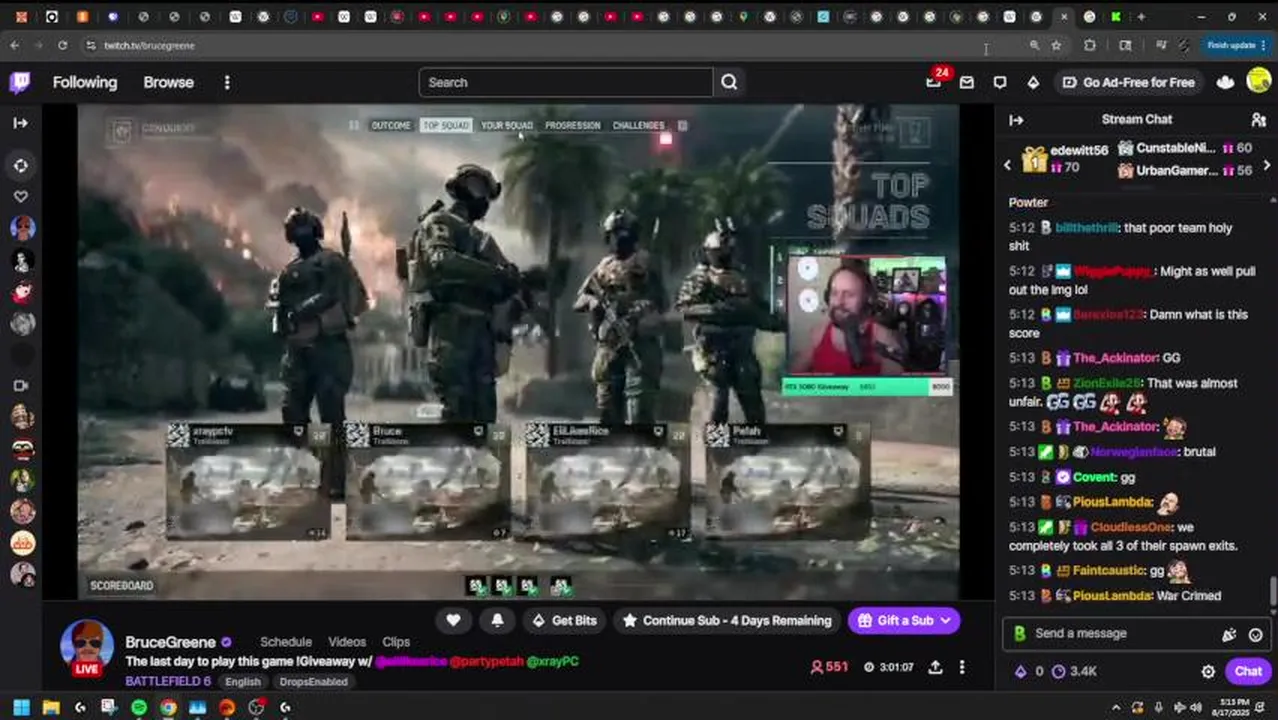
Task: Click the chat scrollbar thumb
Action: (1272, 591)
